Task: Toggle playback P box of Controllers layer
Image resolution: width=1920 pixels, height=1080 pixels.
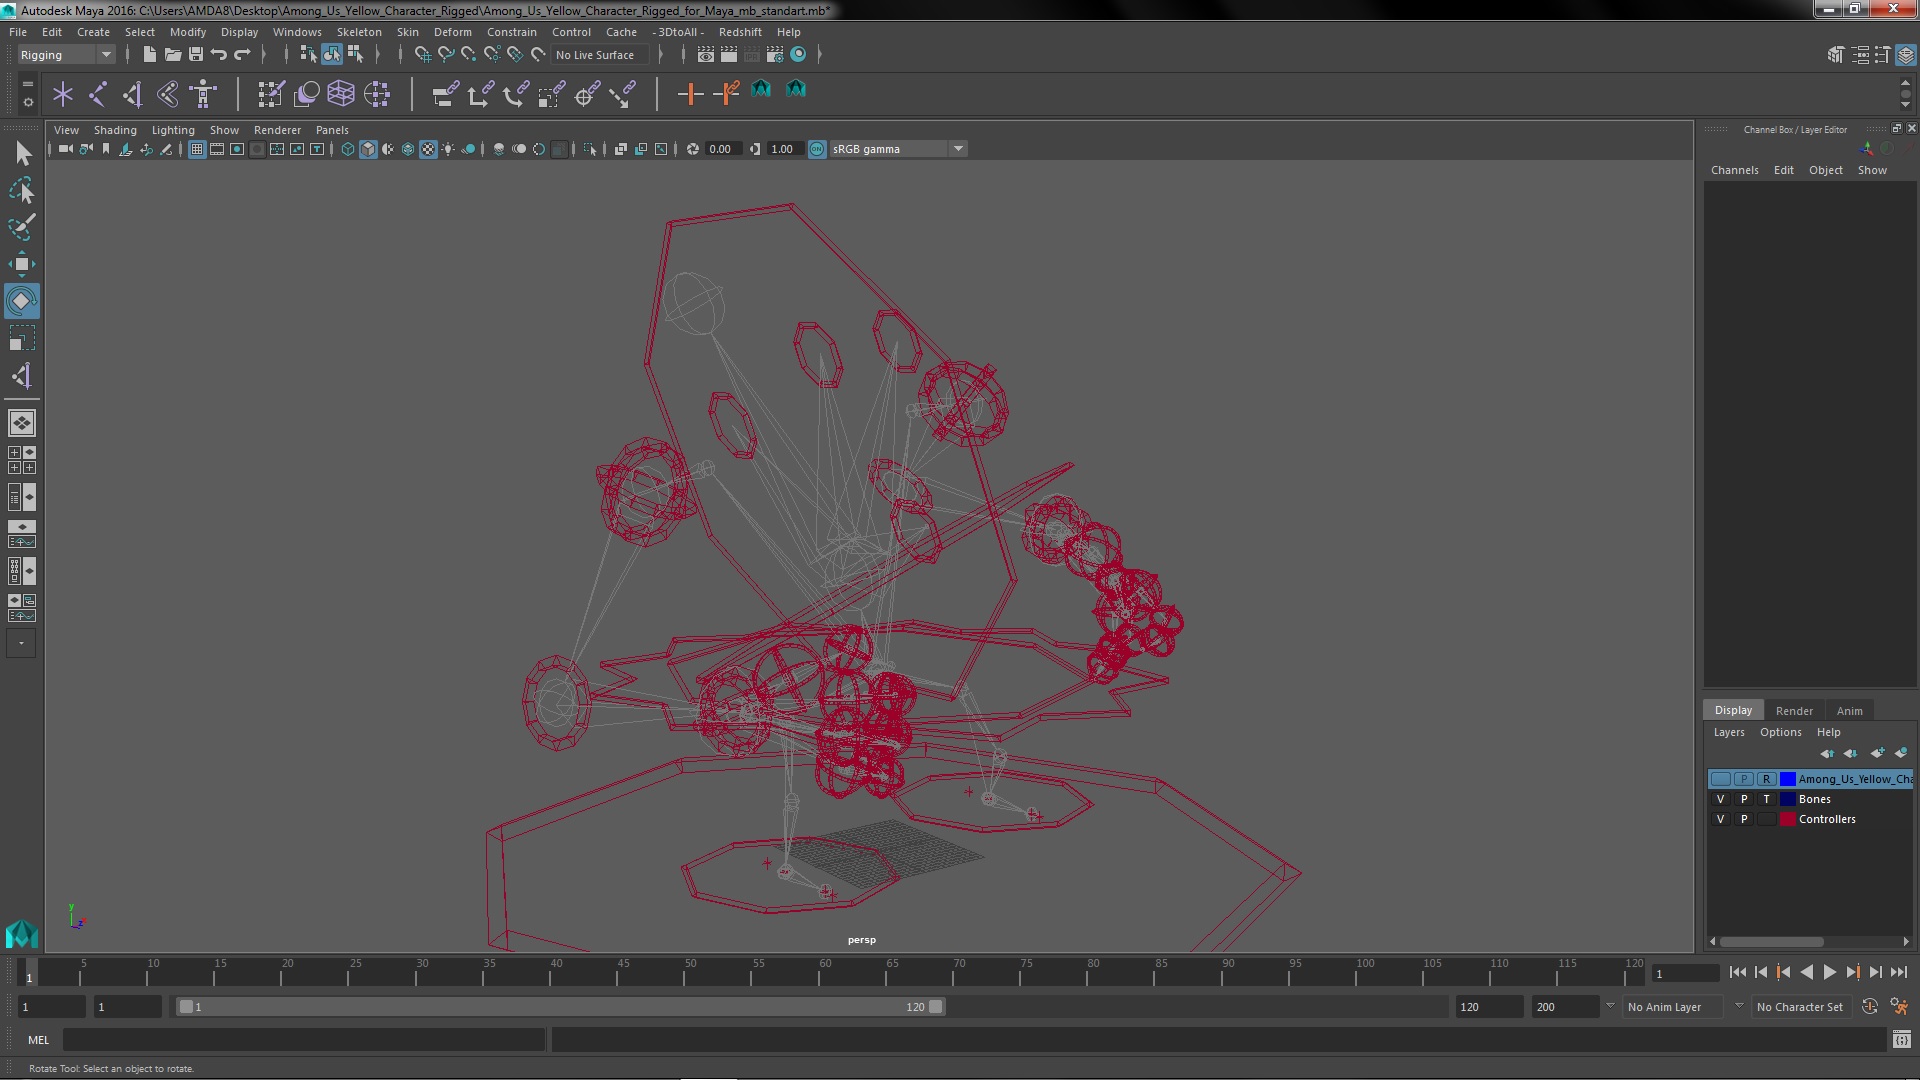Action: coord(1743,819)
